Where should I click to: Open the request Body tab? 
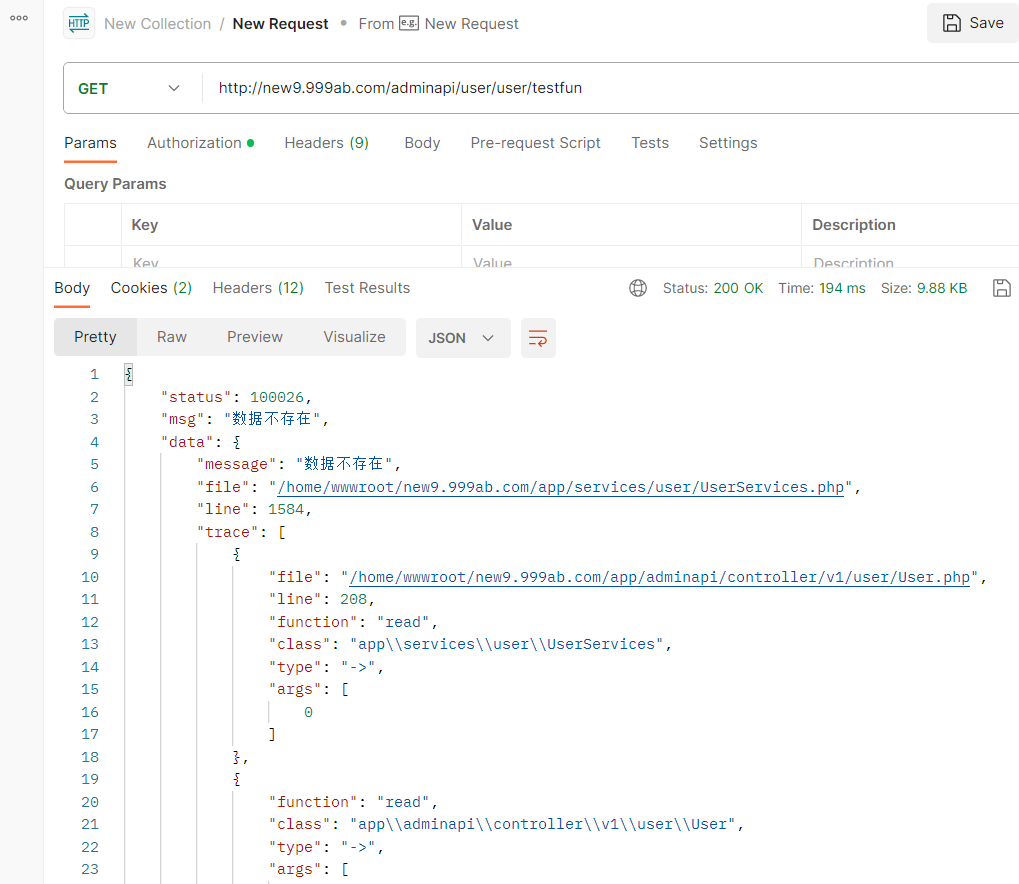(422, 143)
